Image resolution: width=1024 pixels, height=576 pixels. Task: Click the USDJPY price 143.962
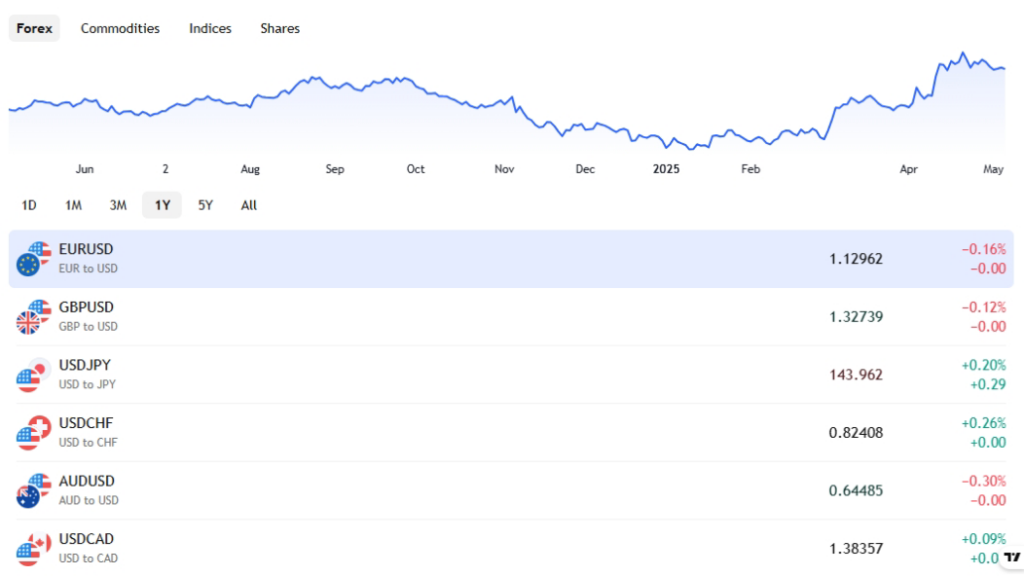[x=855, y=374]
